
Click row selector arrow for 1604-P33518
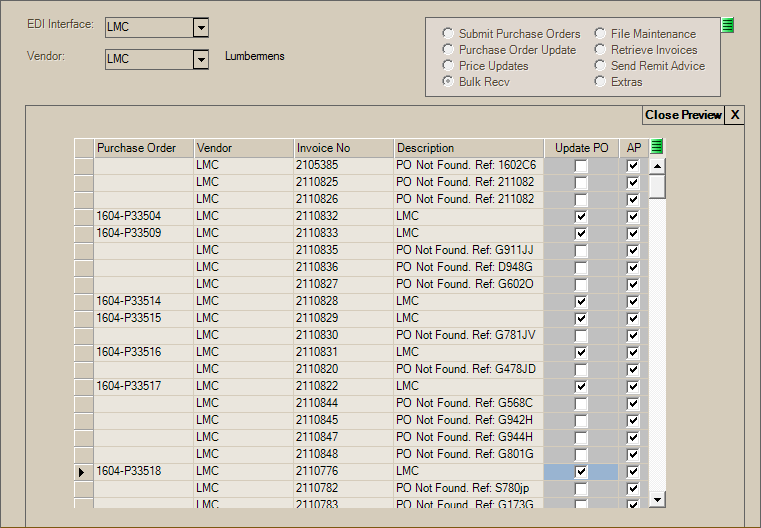83,472
